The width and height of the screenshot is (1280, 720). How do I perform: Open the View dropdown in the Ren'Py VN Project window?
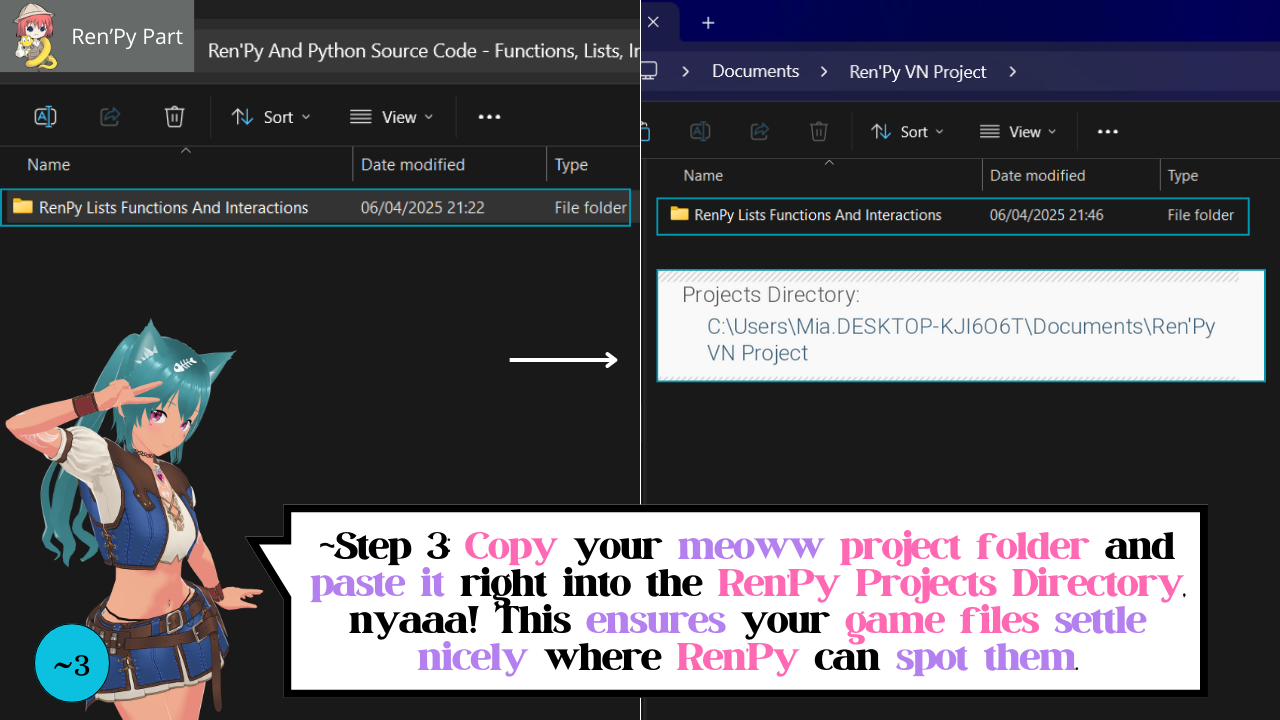[x=1018, y=132]
